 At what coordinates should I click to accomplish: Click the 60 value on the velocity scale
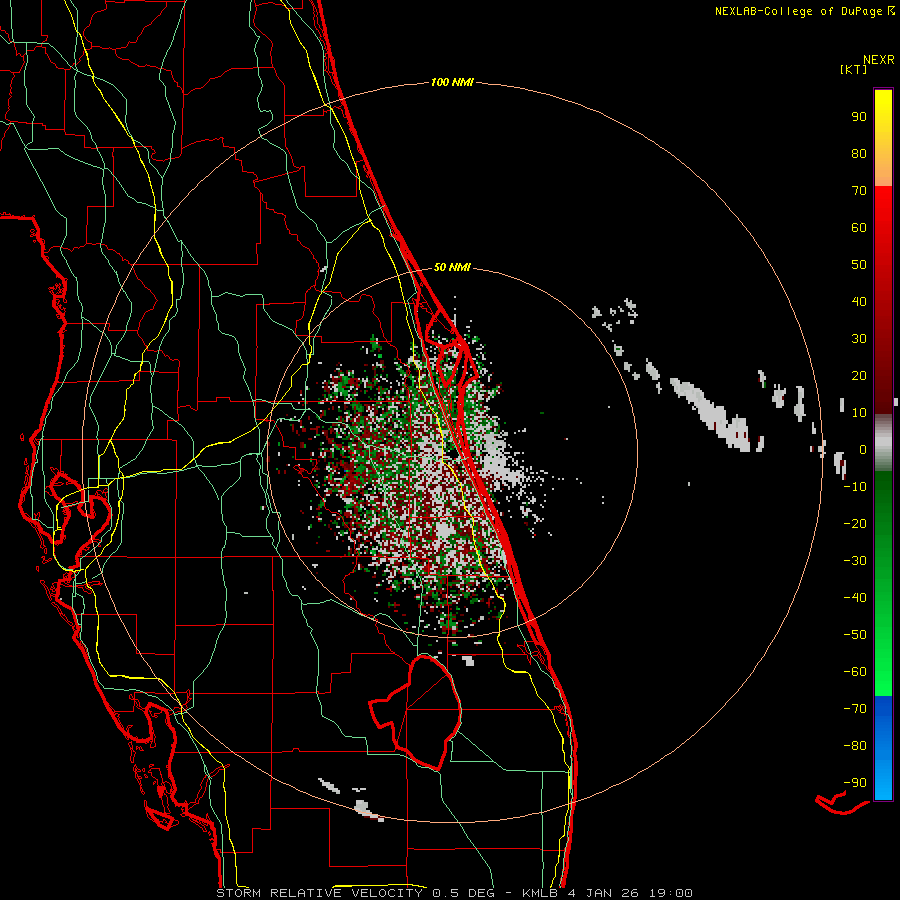point(859,227)
